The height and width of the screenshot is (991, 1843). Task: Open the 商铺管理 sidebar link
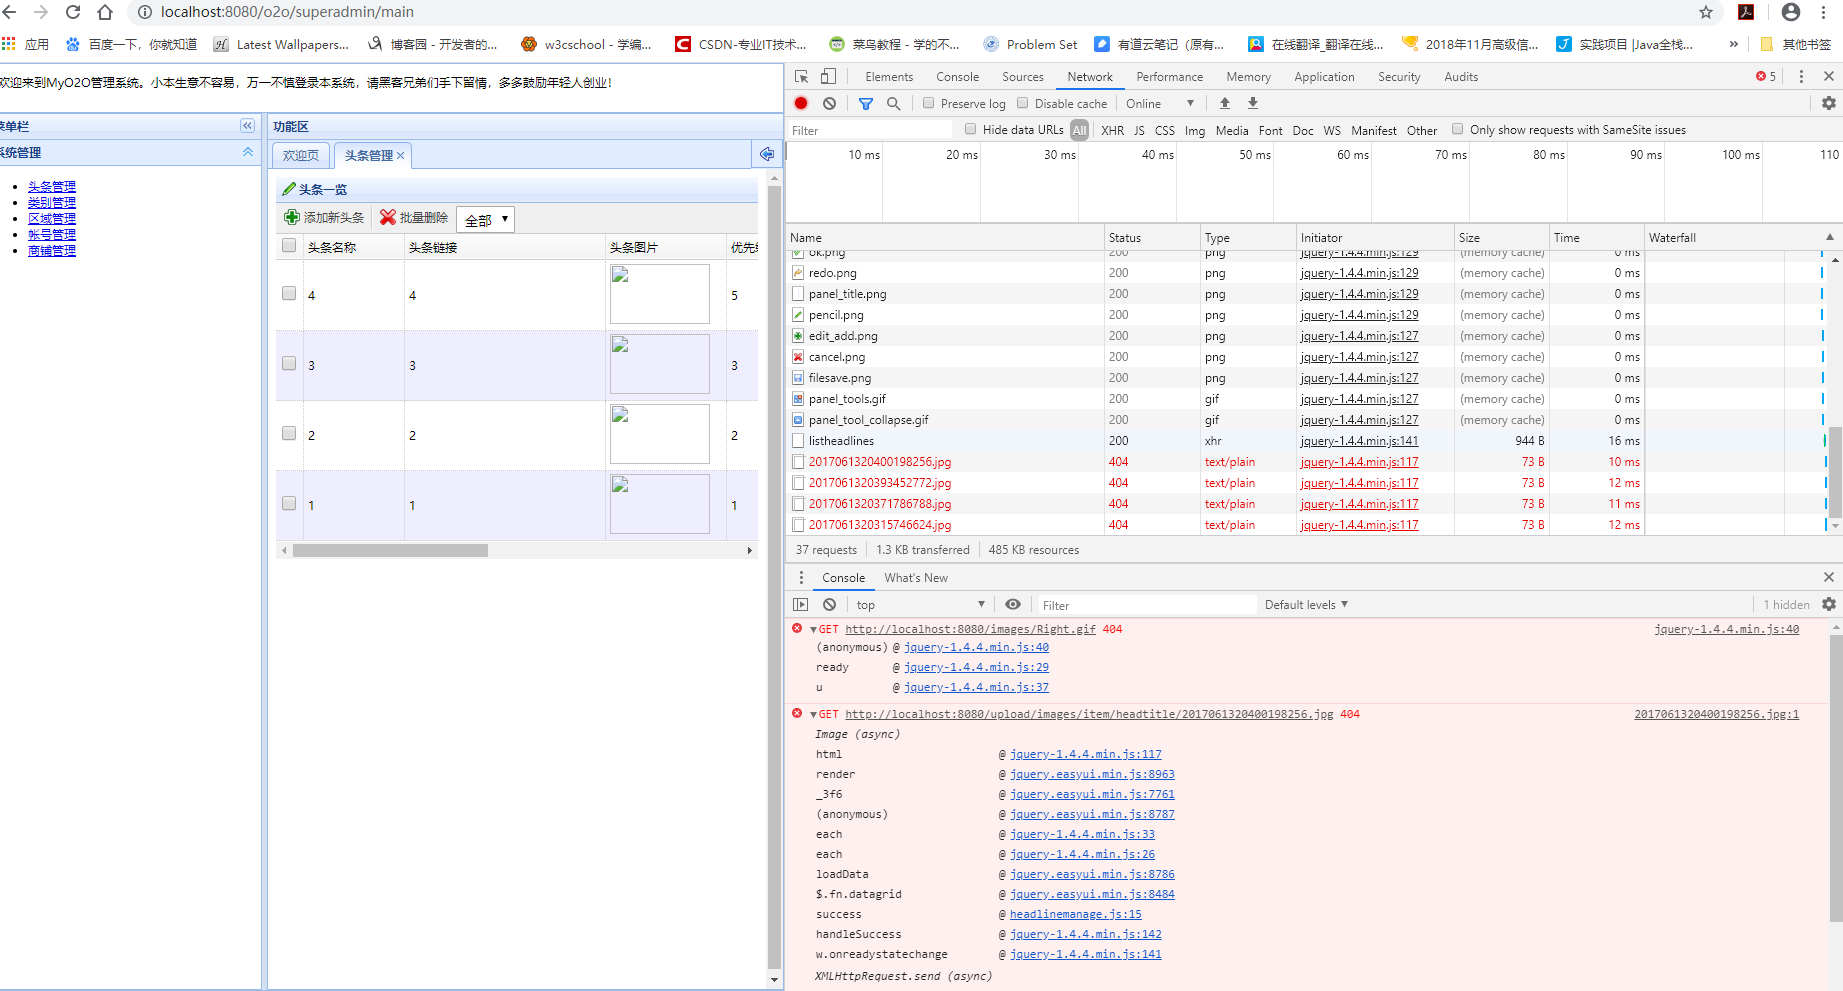(x=52, y=250)
